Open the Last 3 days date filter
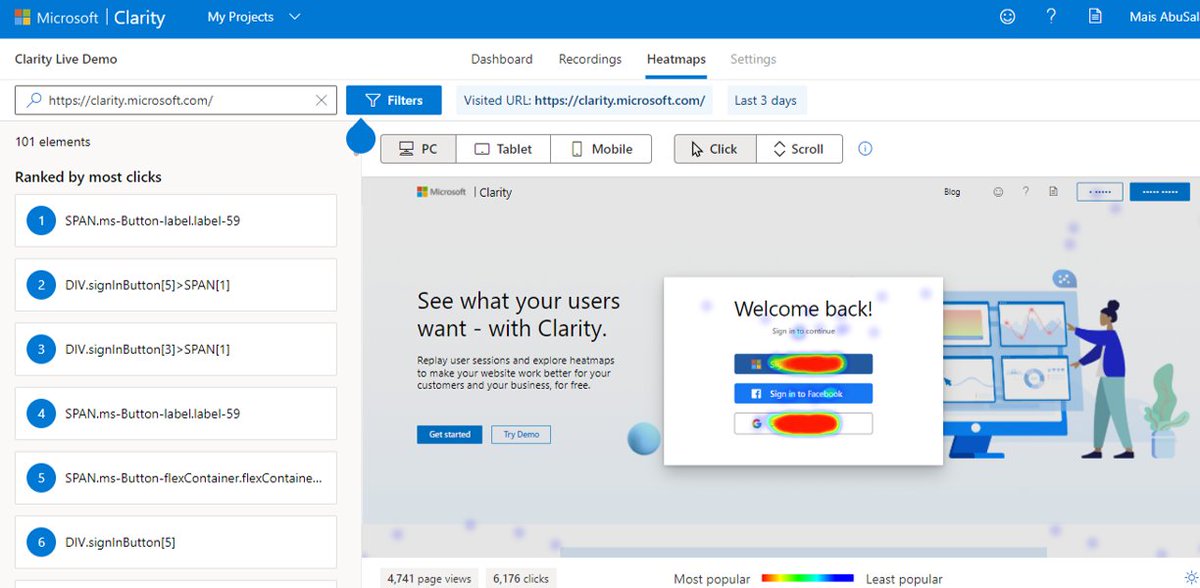This screenshot has height=588, width=1200. tap(765, 100)
